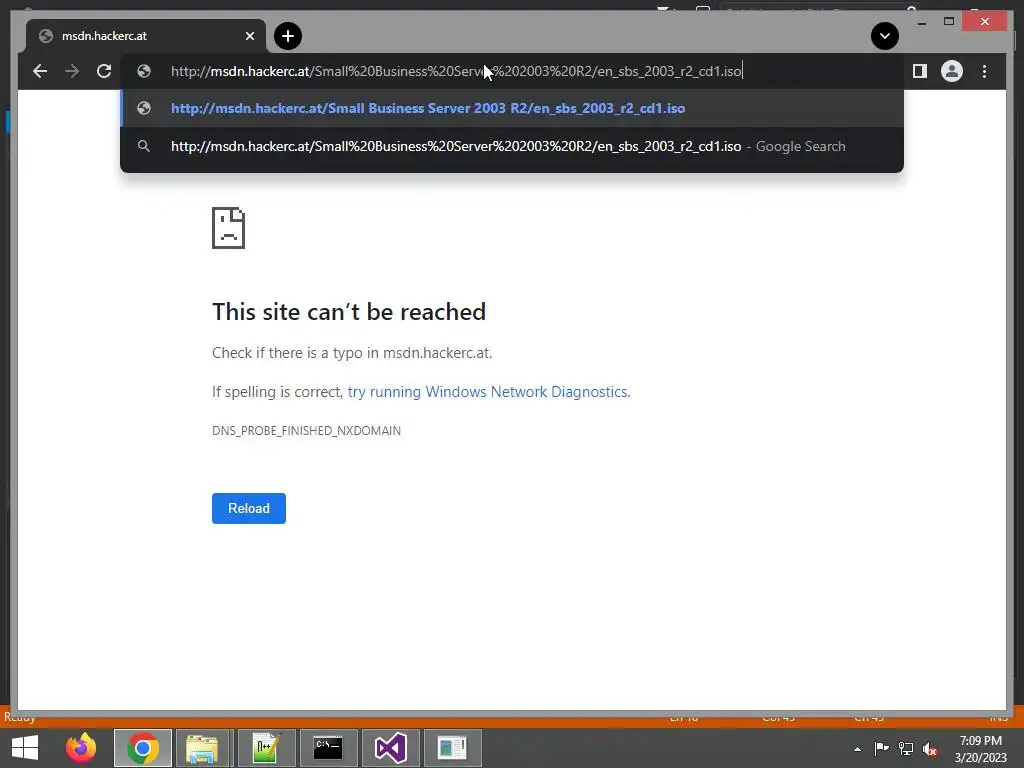Click the sad page error icon
1024x768 pixels.
click(229, 228)
